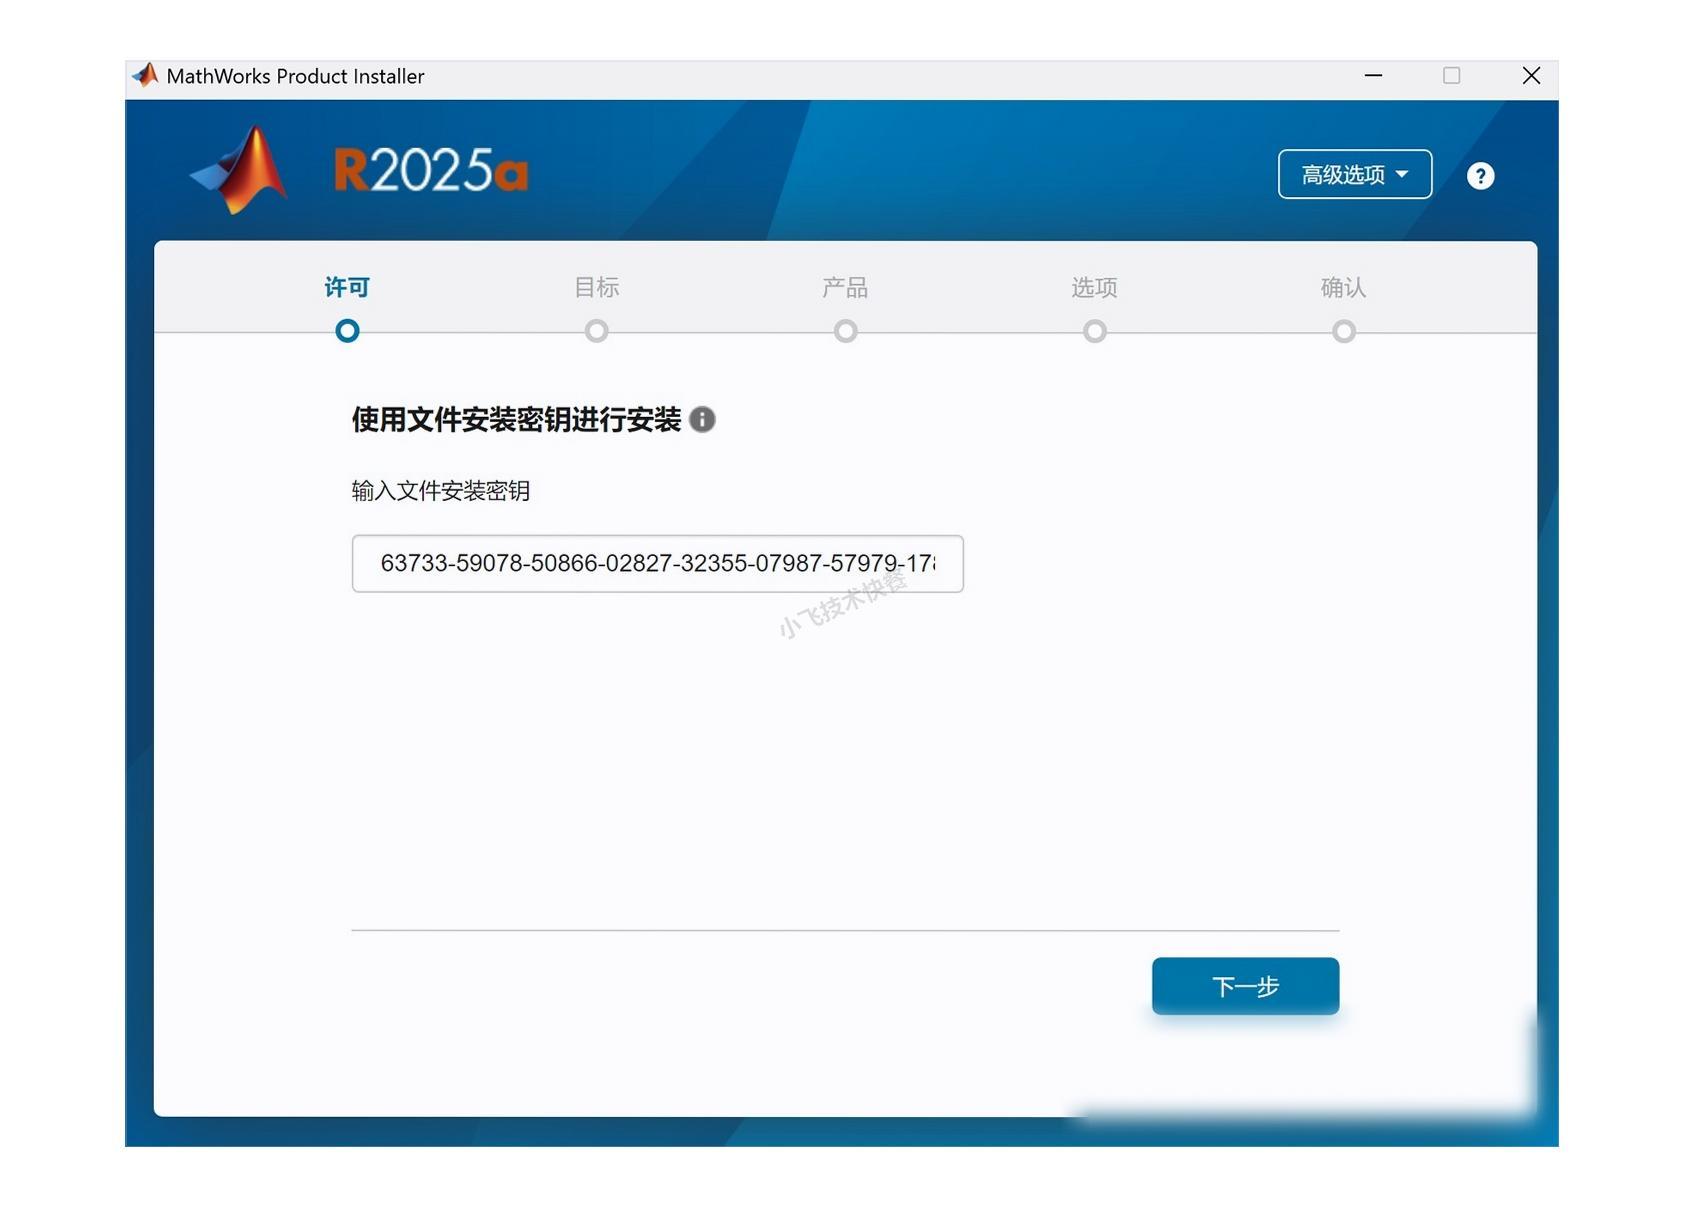Screen dimensions: 1684x1207
Task: Click the 选项 step circle marker
Action: coord(1094,331)
